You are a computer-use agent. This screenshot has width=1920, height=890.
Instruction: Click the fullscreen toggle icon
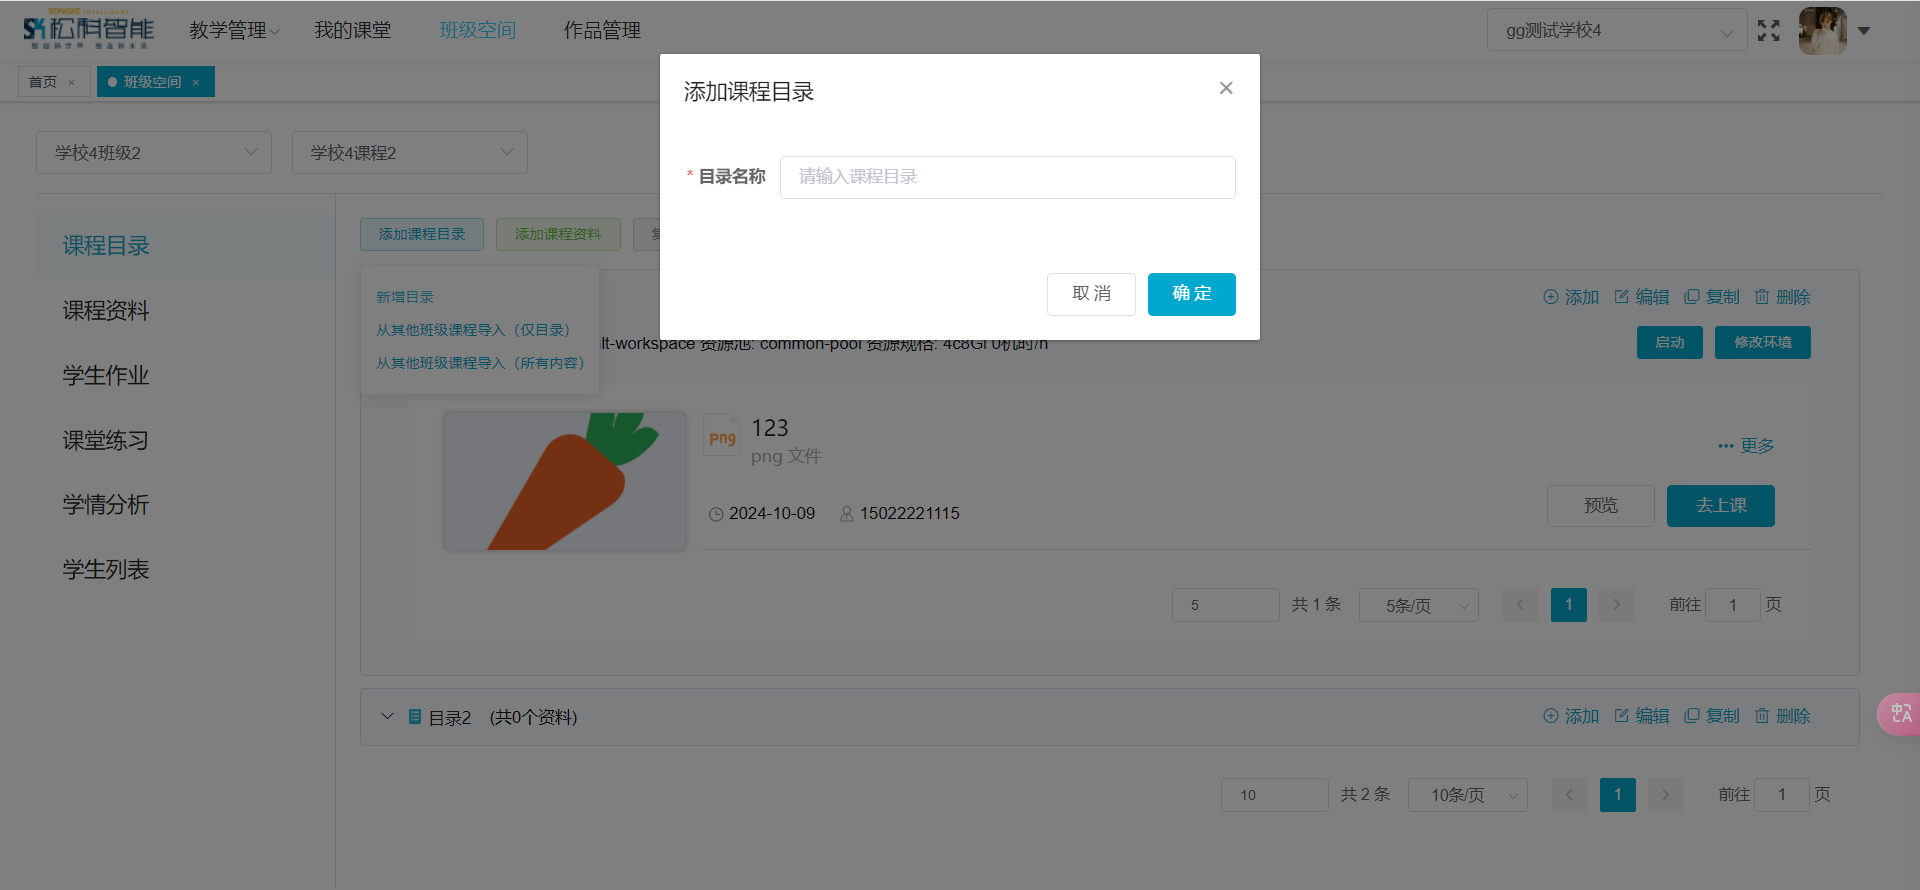pyautogui.click(x=1768, y=31)
